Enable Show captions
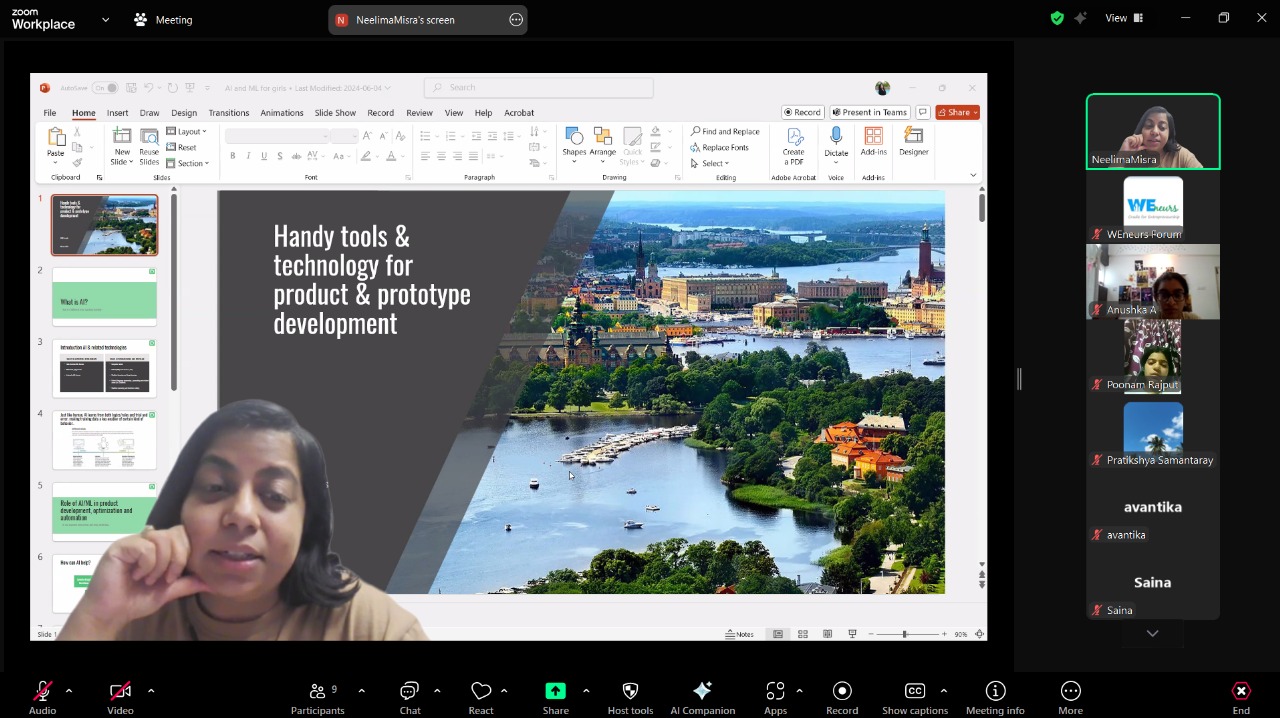The image size is (1280, 718). 914,697
